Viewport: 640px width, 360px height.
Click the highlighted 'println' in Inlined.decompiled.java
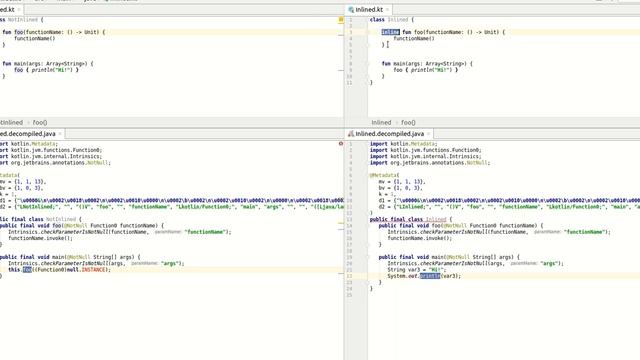click(430, 276)
